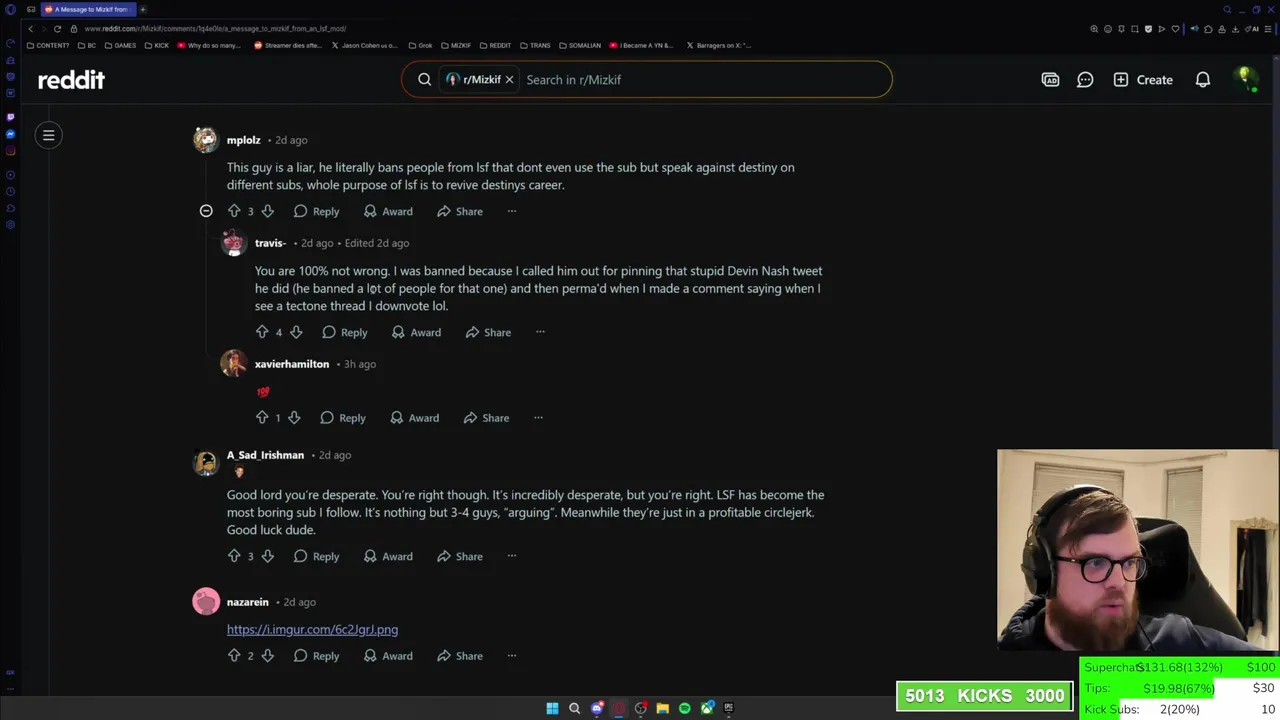
Task: Select the active Mizkif browser tab
Action: (x=88, y=9)
